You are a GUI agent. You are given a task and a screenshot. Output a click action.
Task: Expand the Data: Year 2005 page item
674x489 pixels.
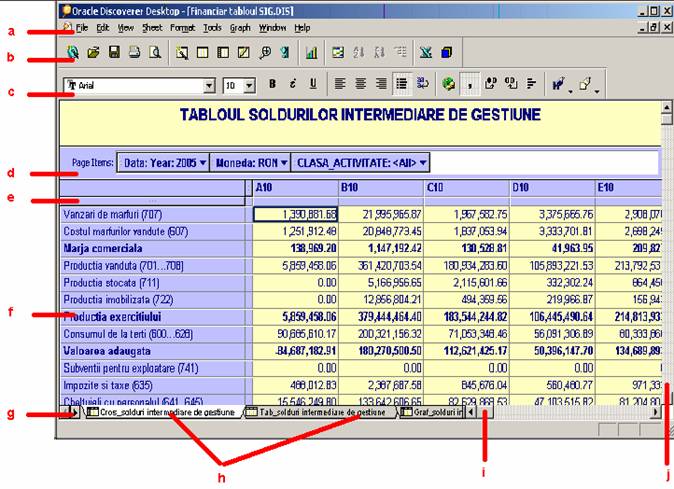point(165,162)
